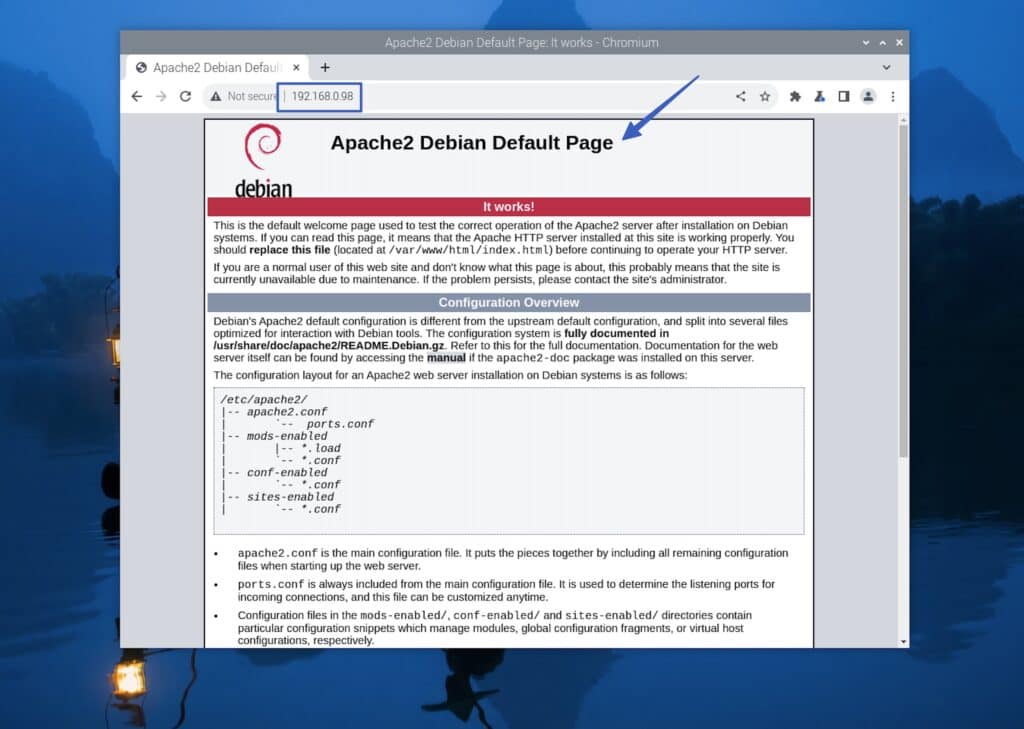Open a new tab with the plus button
This screenshot has width=1024, height=729.
pyautogui.click(x=325, y=67)
